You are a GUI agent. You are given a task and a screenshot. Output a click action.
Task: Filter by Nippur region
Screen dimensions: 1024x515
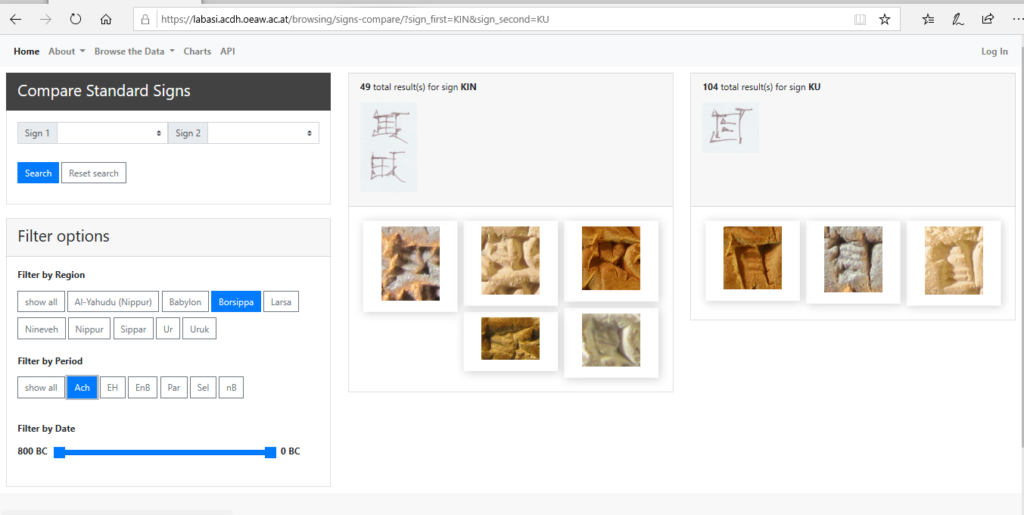coord(89,329)
